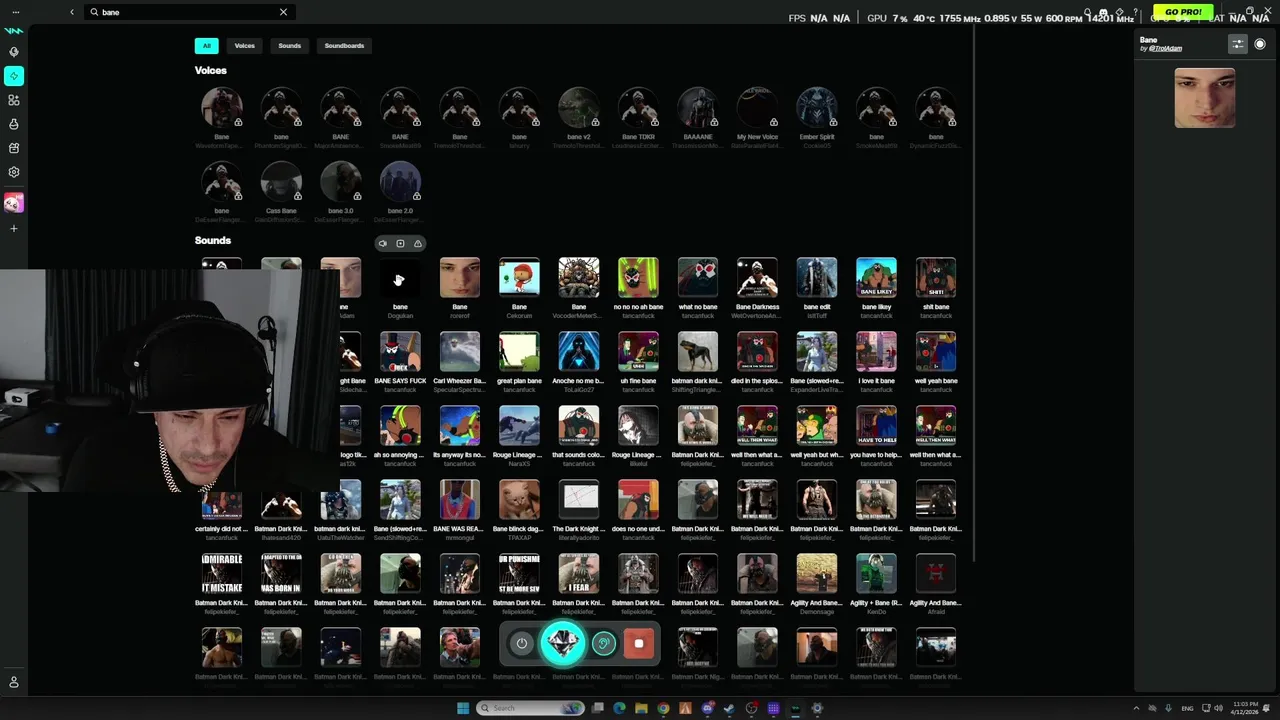Image resolution: width=1280 pixels, height=720 pixels.
Task: Open the pink character app sidebar icon
Action: 13,203
